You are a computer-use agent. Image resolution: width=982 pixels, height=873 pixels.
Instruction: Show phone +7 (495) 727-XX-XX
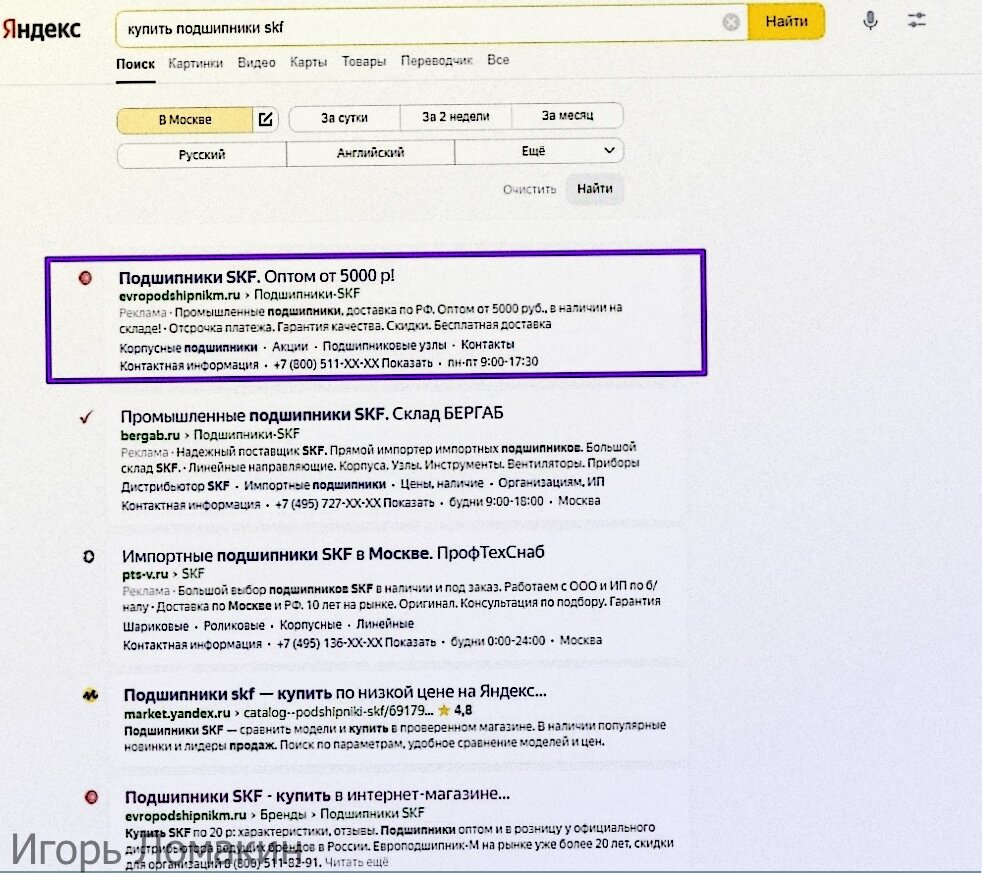tap(354, 504)
